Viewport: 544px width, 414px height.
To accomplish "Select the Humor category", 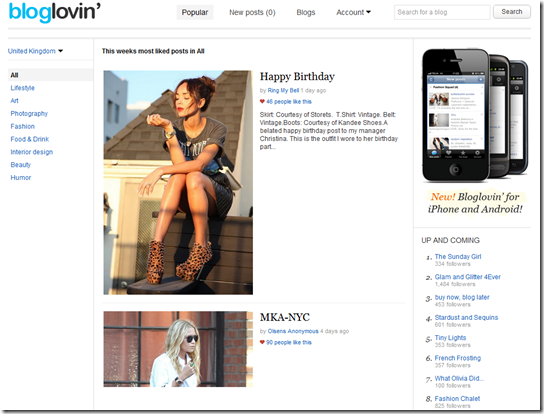I will [21, 178].
